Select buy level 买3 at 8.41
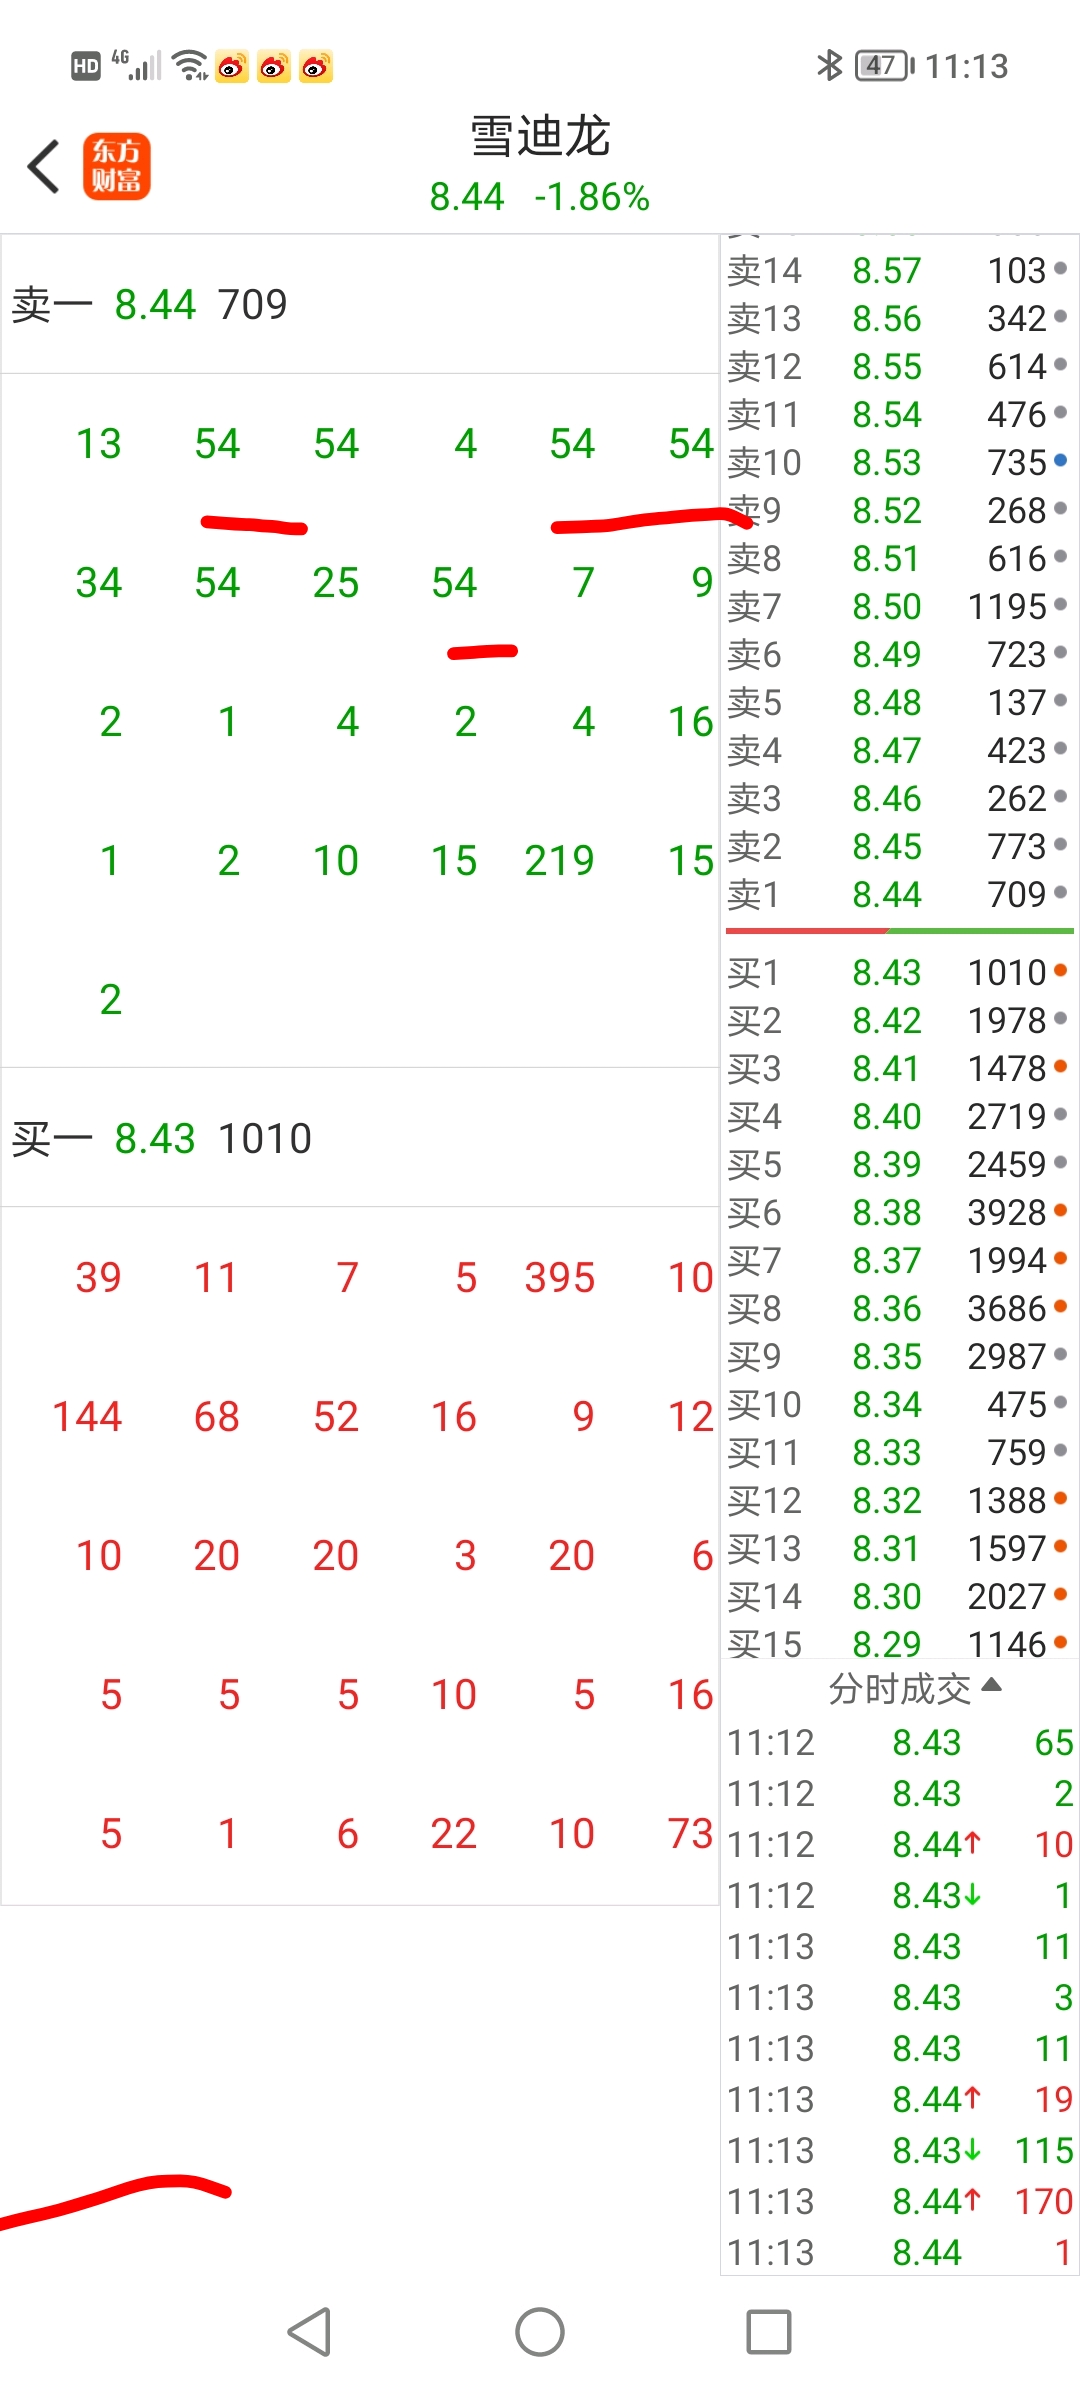Screen dimensions: 1080x2388 click(898, 1068)
